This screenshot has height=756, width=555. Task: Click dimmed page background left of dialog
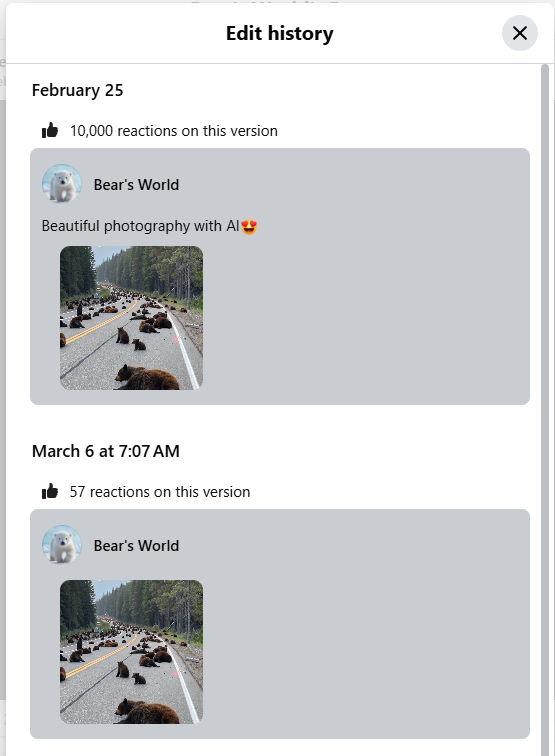(2, 386)
